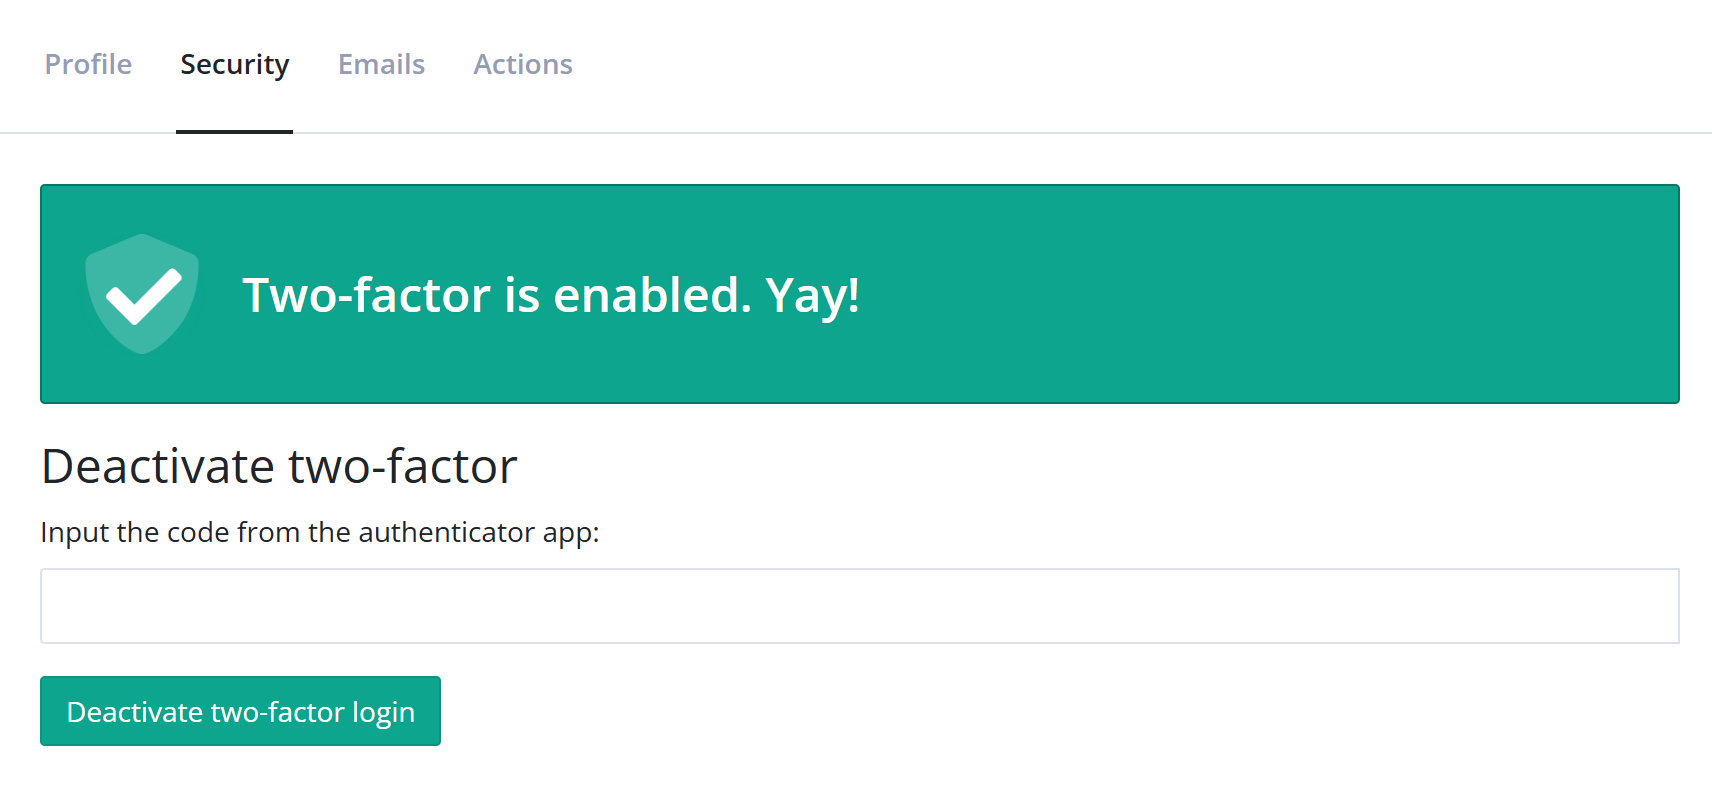Select the Security tab
The height and width of the screenshot is (788, 1712).
coord(235,64)
